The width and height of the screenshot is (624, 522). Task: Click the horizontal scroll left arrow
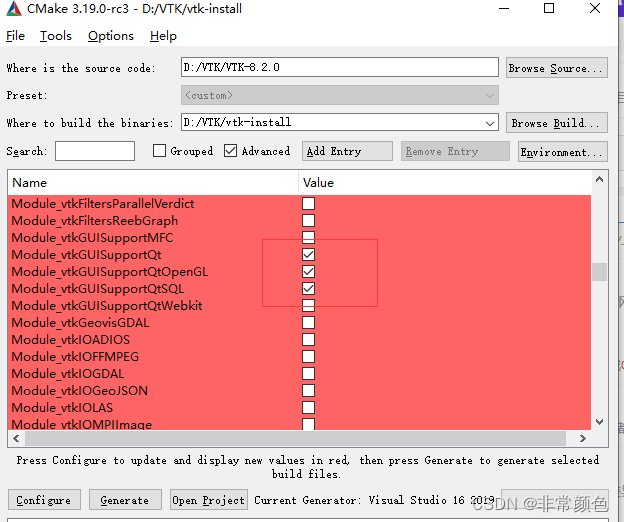[16, 438]
